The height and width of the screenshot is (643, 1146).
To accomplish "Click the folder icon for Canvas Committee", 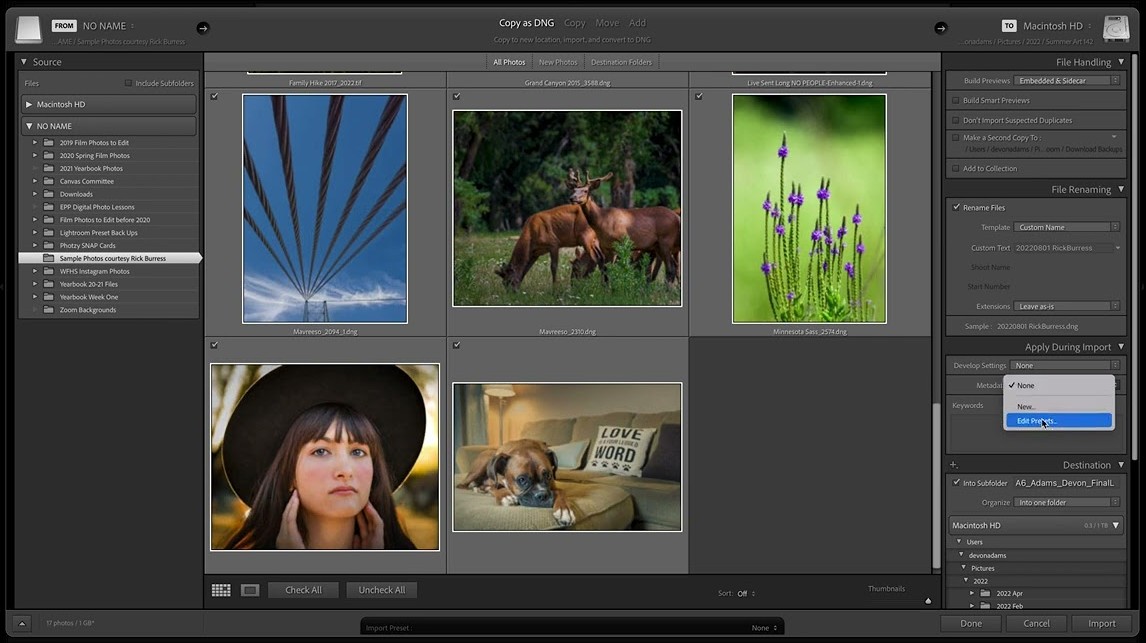I will 48,181.
